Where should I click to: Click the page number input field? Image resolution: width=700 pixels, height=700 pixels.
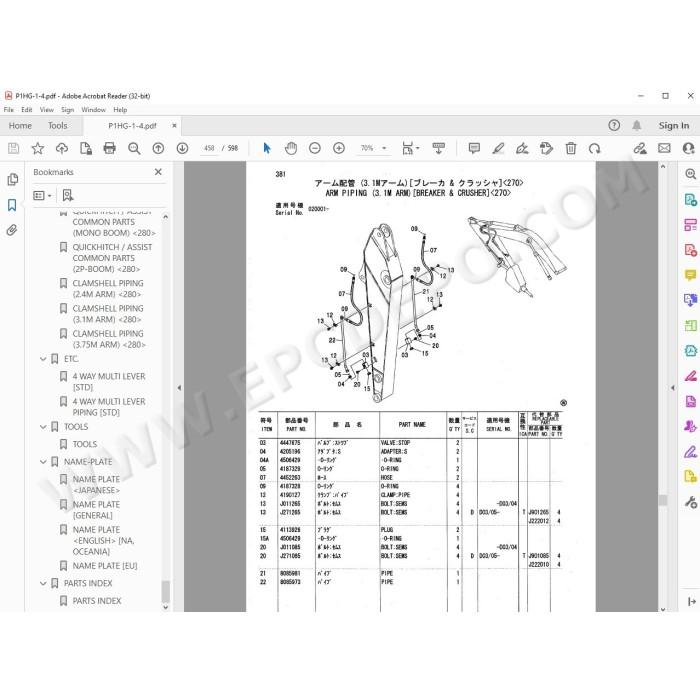(x=209, y=148)
